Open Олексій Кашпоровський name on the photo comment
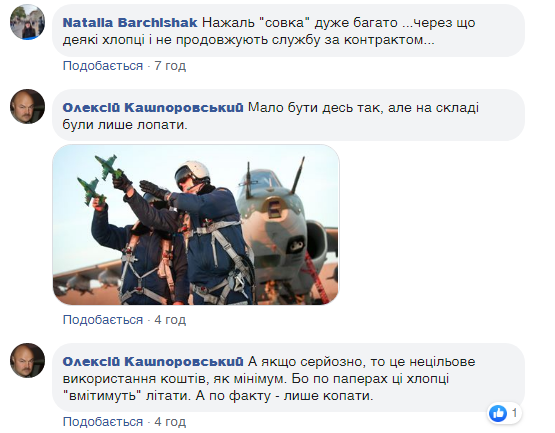 point(153,108)
